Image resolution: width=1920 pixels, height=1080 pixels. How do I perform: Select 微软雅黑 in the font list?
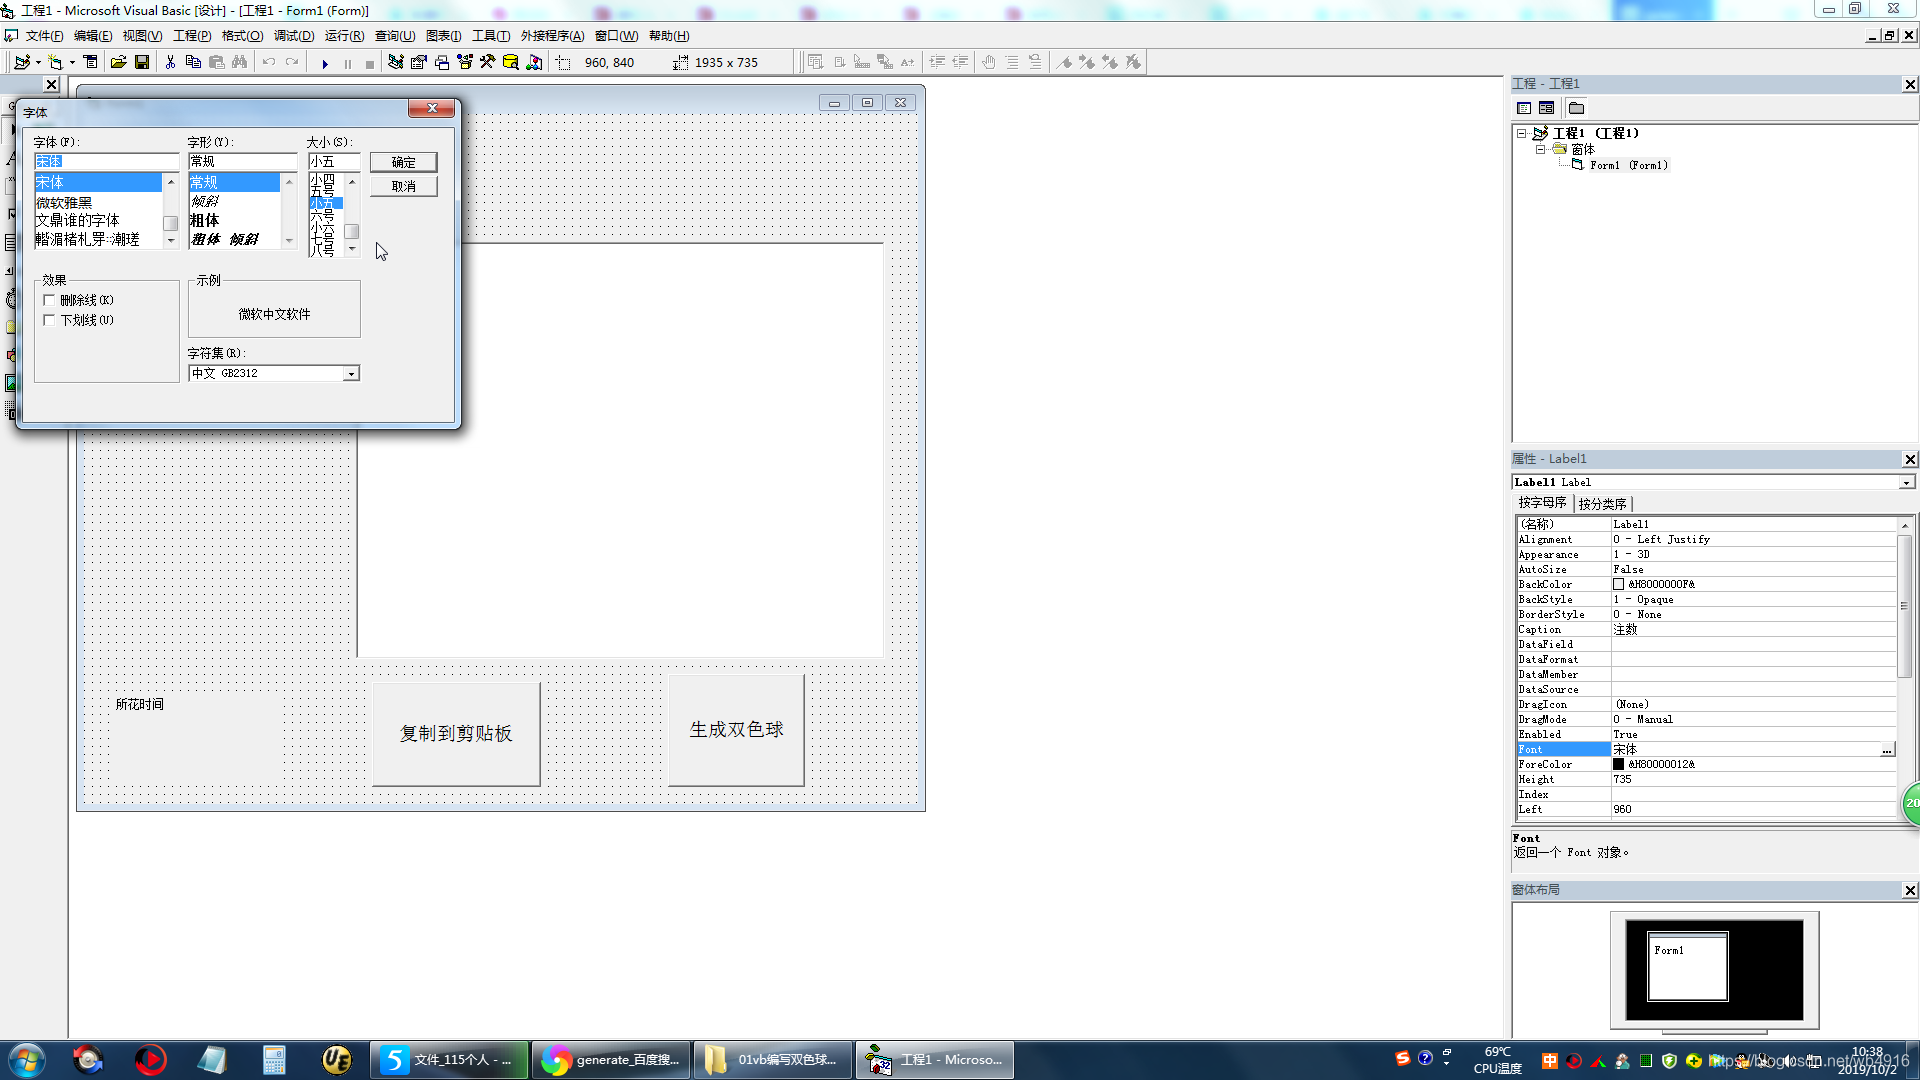[65, 202]
